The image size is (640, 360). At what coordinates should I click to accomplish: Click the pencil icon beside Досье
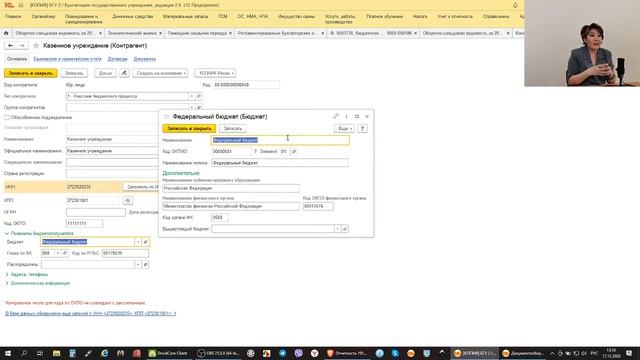124,73
